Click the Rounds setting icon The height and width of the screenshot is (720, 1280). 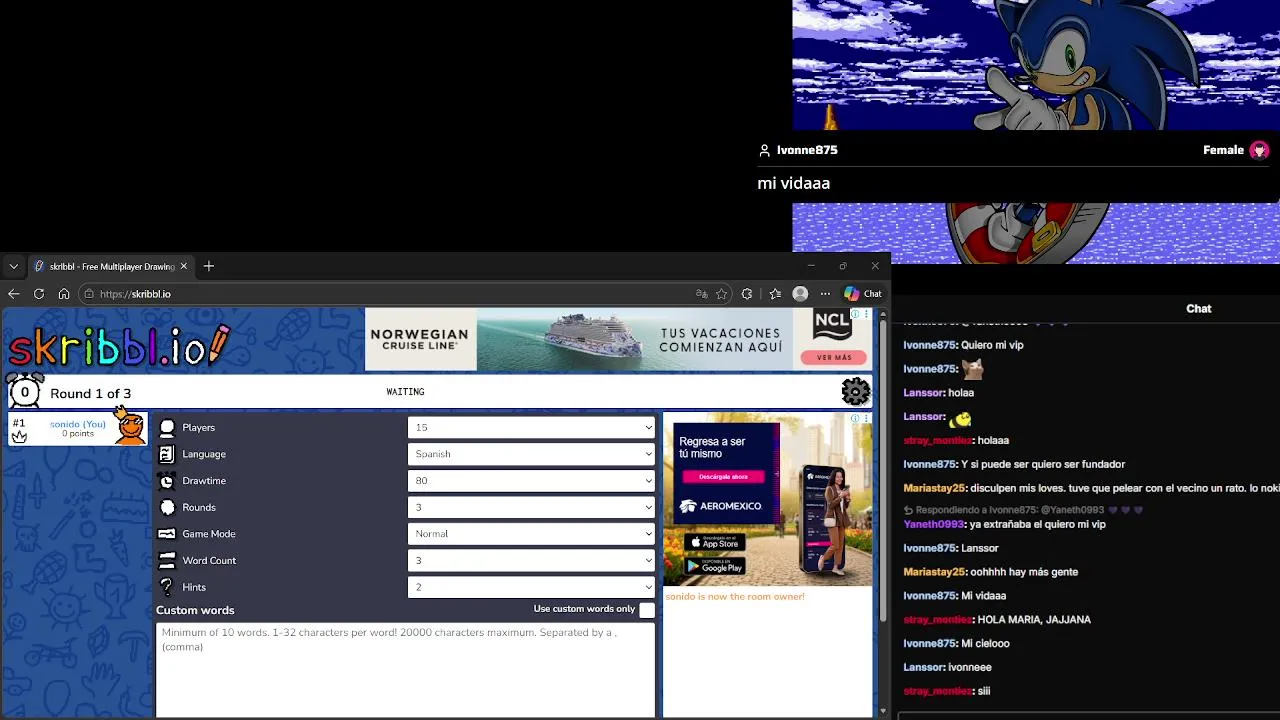[167, 507]
